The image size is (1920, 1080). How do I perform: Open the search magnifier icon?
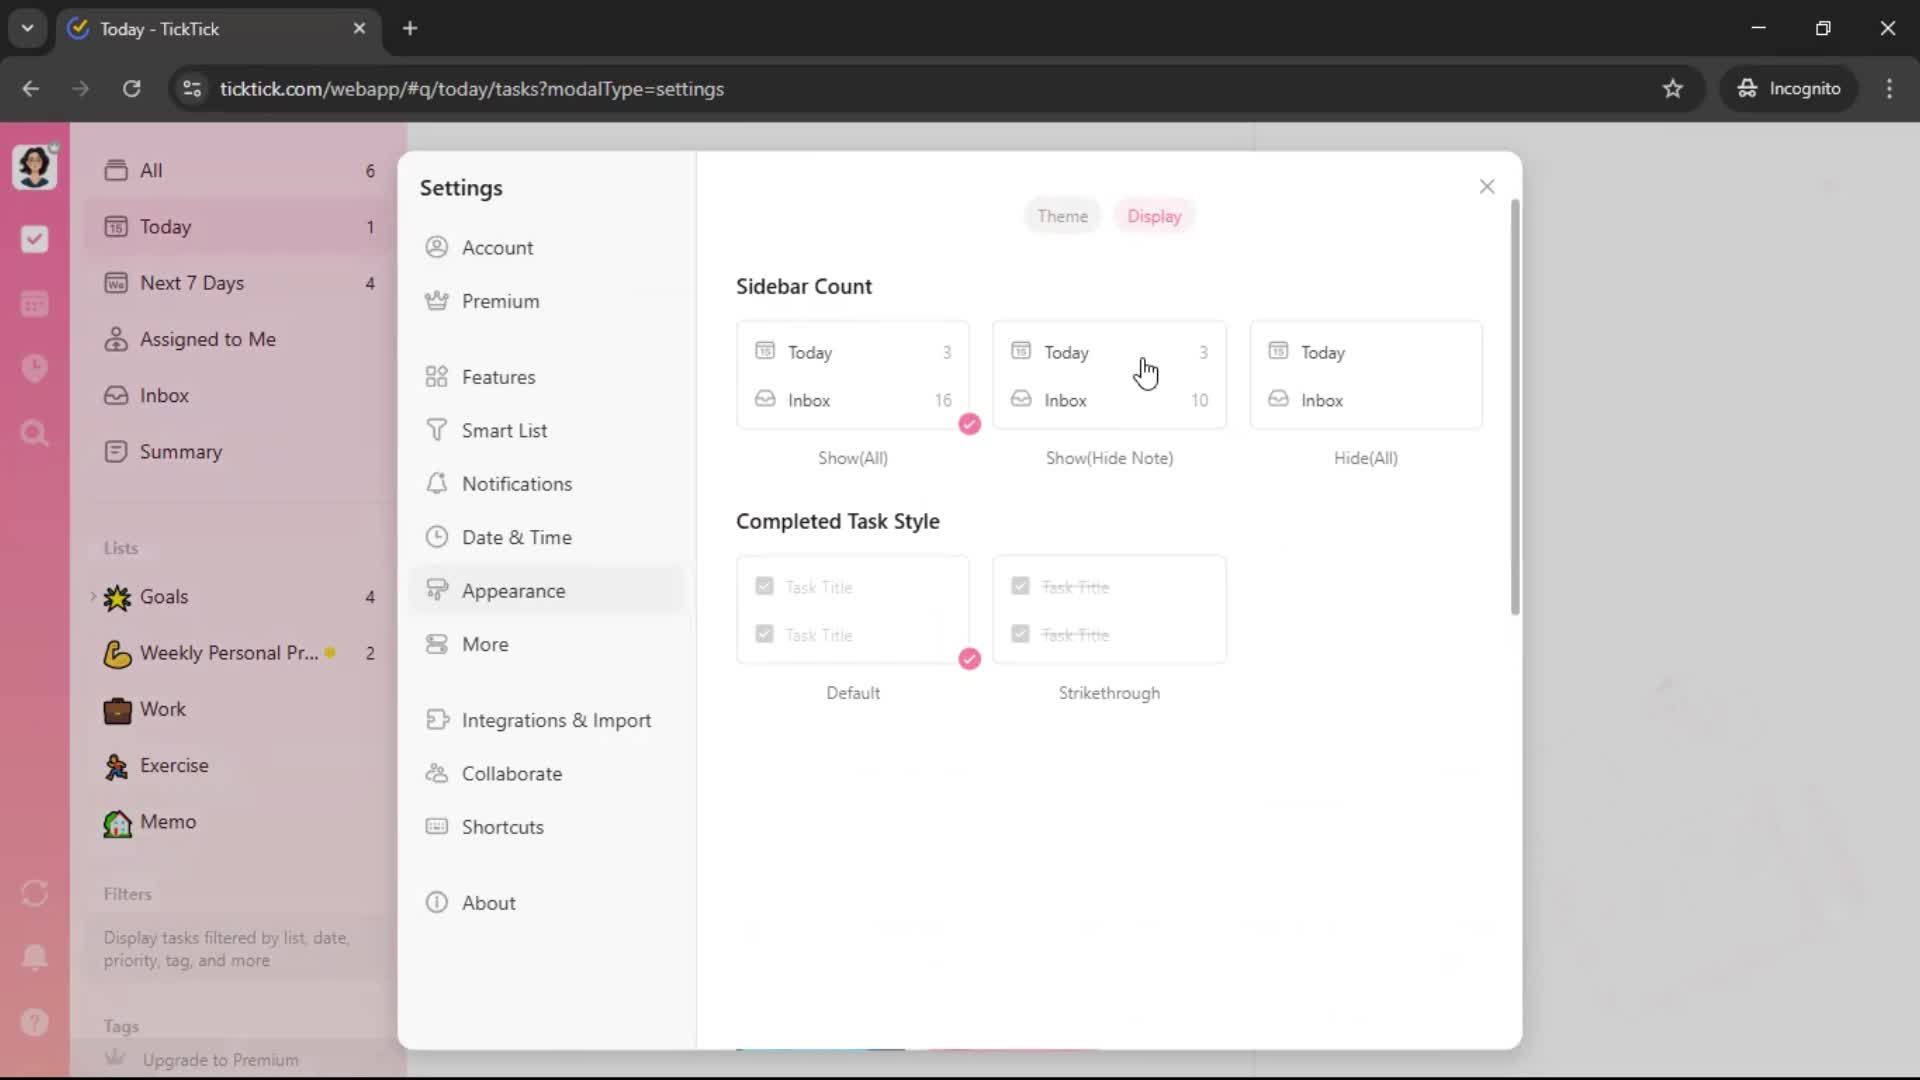click(x=35, y=433)
